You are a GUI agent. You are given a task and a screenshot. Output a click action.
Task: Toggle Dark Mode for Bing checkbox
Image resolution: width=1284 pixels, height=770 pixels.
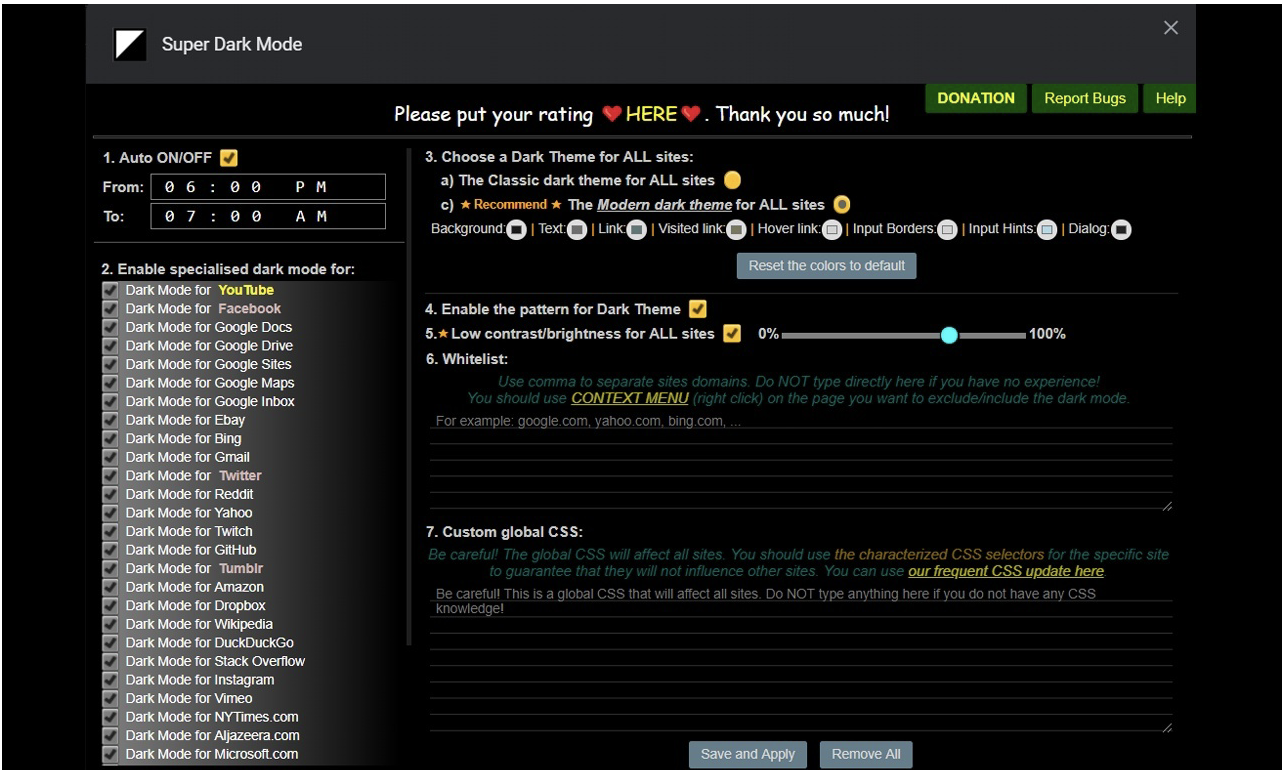pyautogui.click(x=111, y=438)
